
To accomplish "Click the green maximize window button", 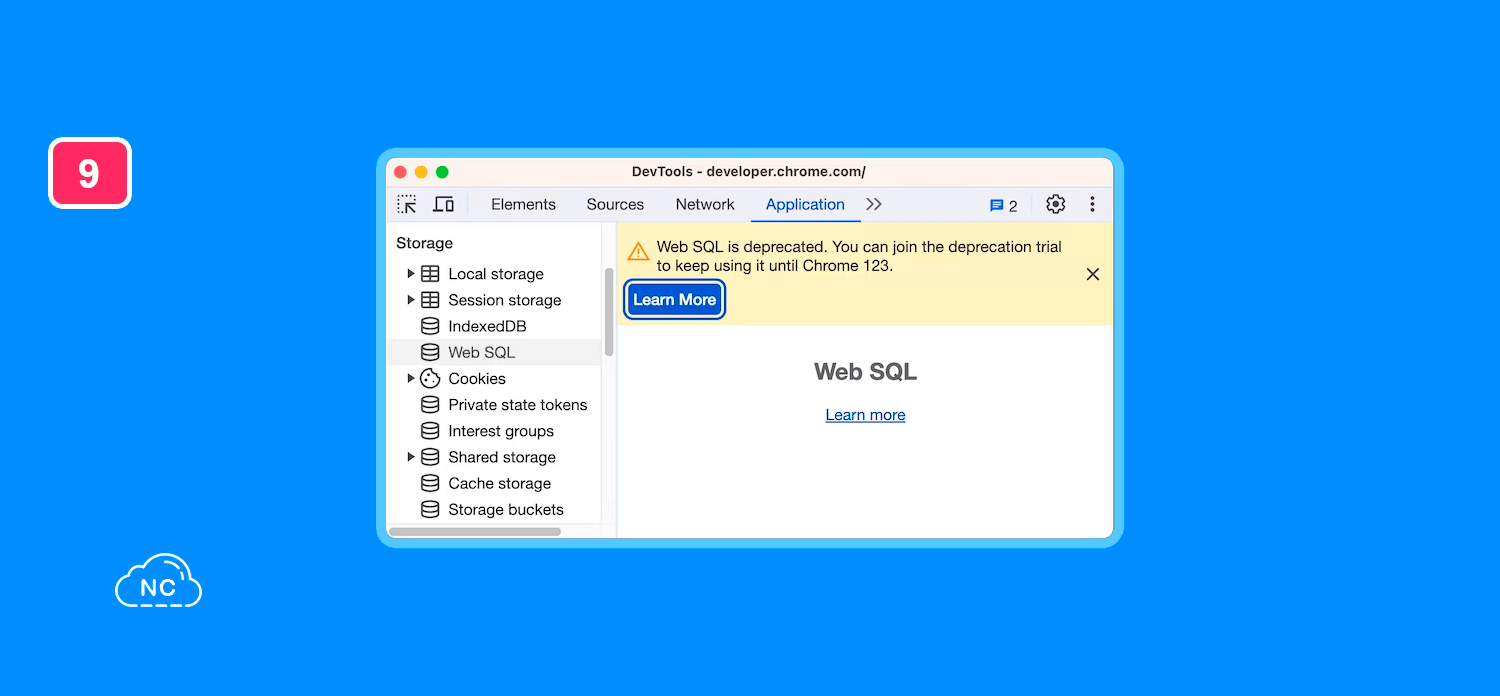I will (442, 172).
